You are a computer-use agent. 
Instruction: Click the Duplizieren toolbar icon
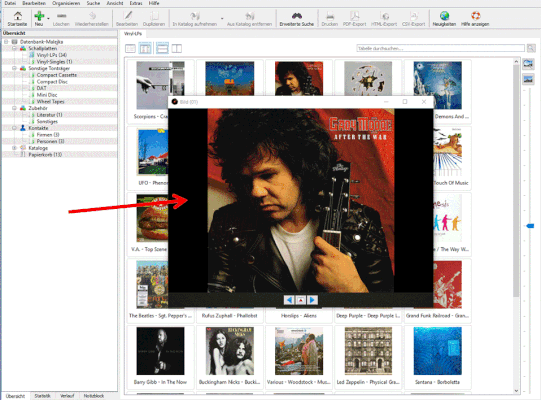point(154,16)
